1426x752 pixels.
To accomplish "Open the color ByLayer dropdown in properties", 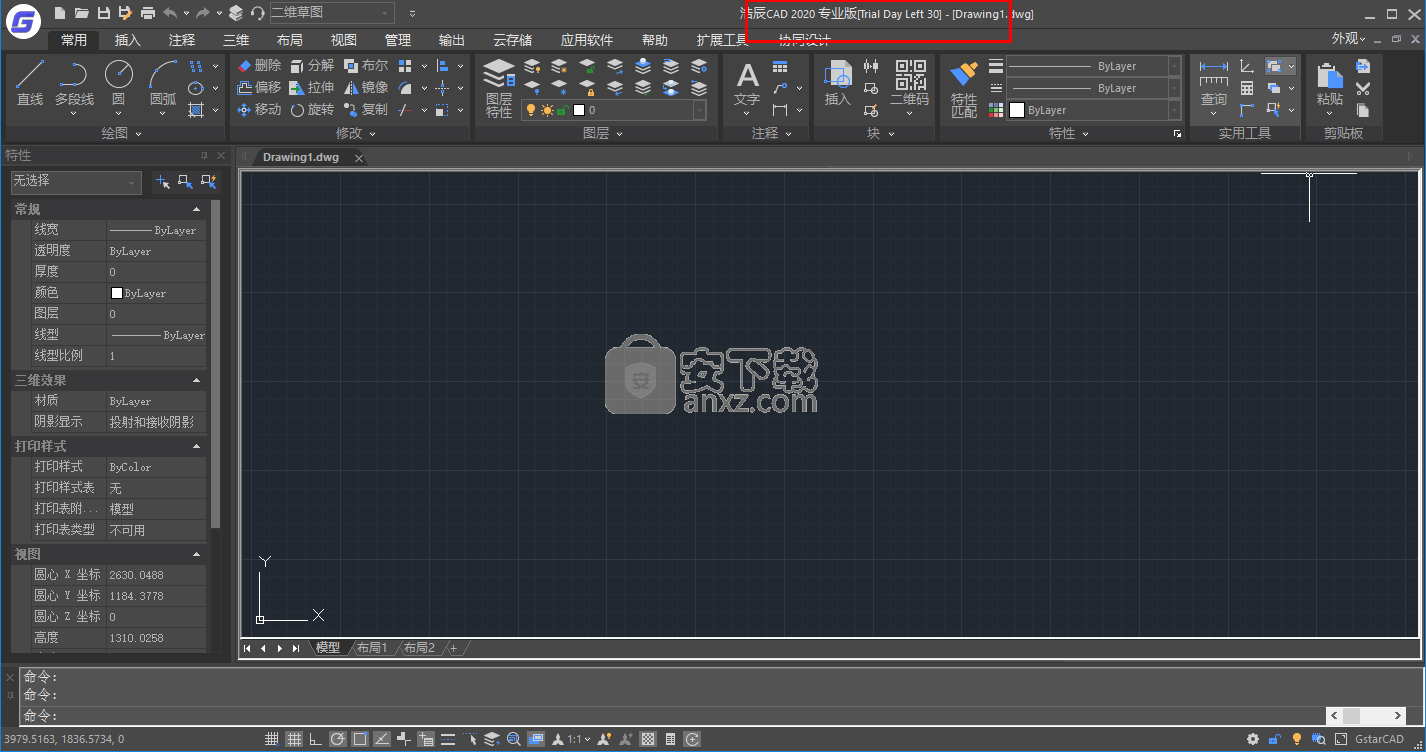I will tap(1093, 110).
